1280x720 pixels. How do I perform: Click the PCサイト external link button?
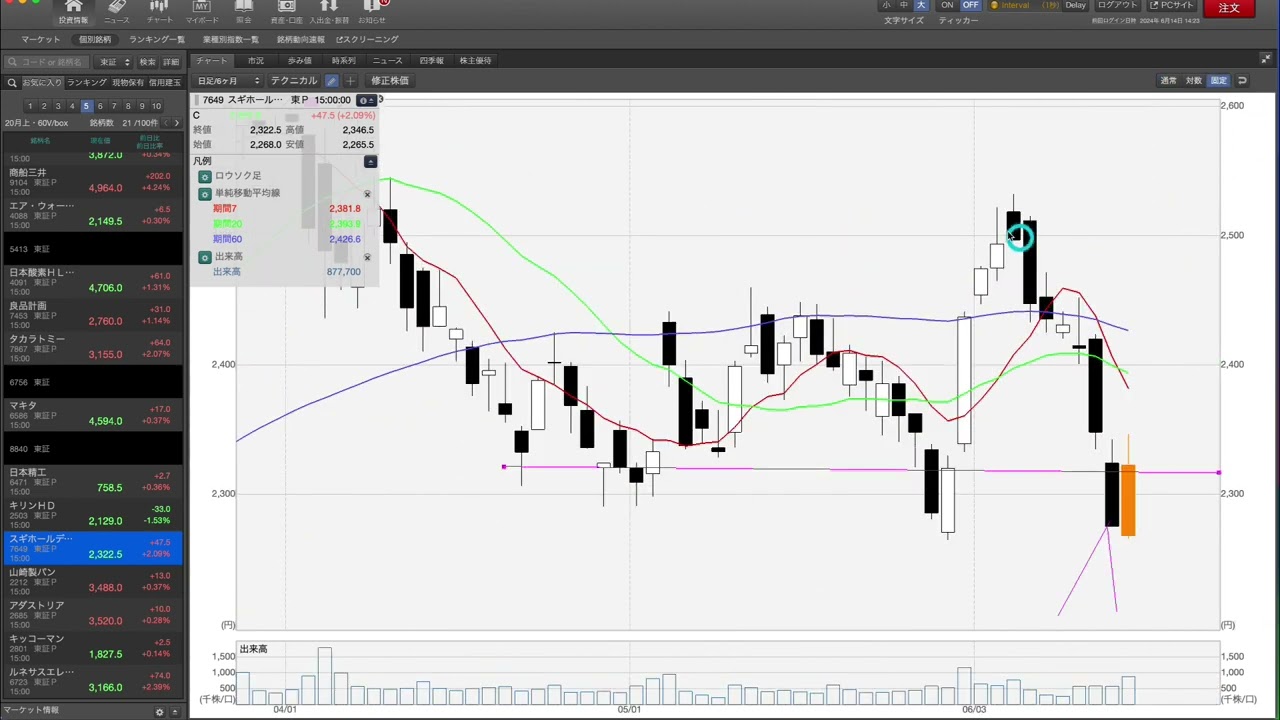[x=1171, y=5]
